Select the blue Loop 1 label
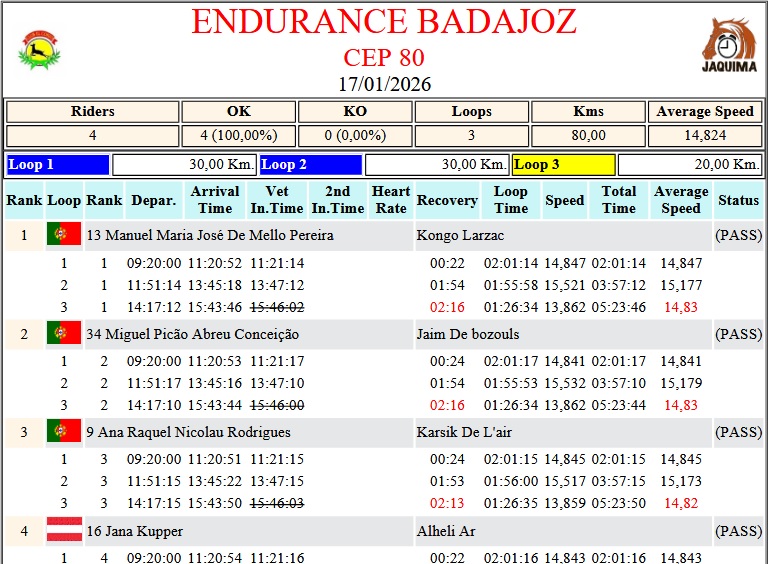The height and width of the screenshot is (564, 768). click(57, 165)
